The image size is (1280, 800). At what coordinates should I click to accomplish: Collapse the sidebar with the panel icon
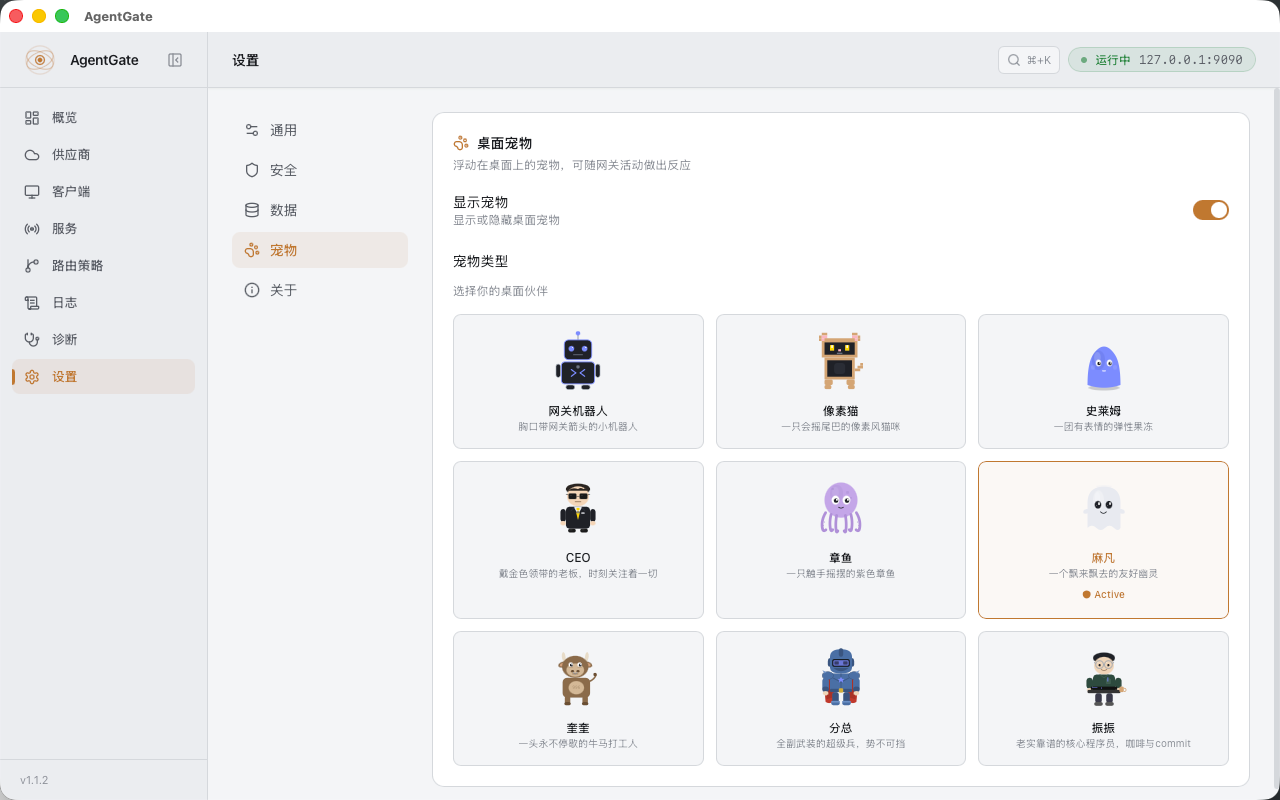175,60
